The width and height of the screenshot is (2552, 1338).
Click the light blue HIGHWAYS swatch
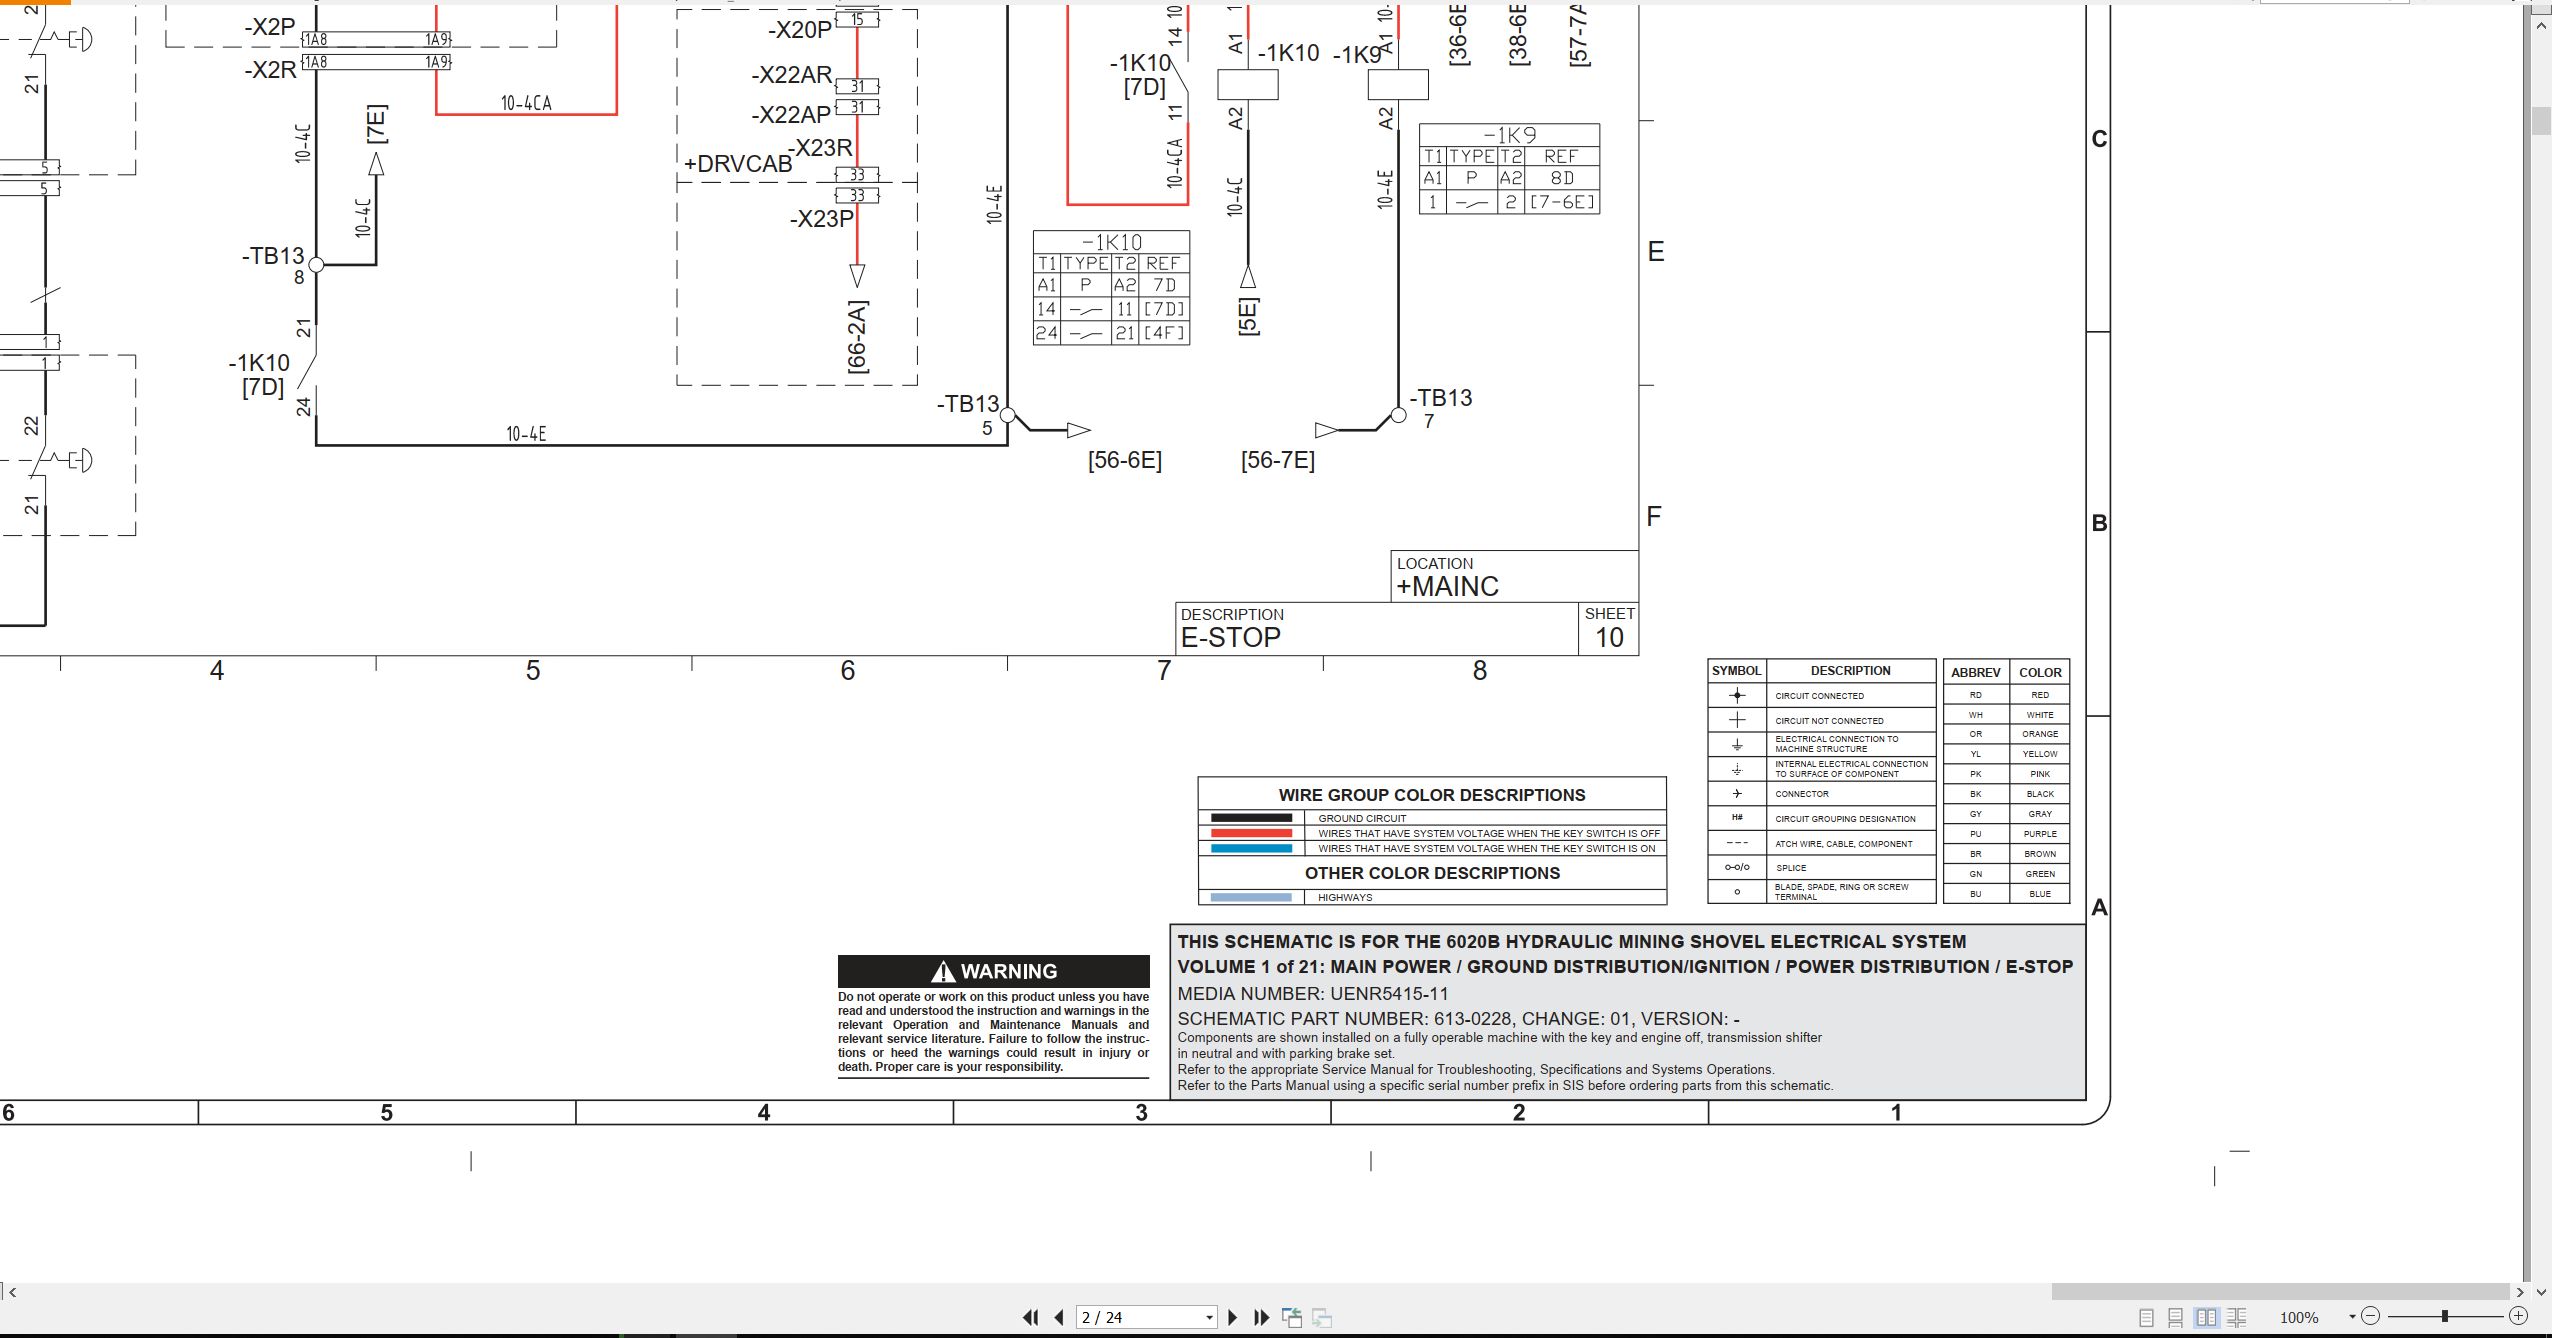1251,897
